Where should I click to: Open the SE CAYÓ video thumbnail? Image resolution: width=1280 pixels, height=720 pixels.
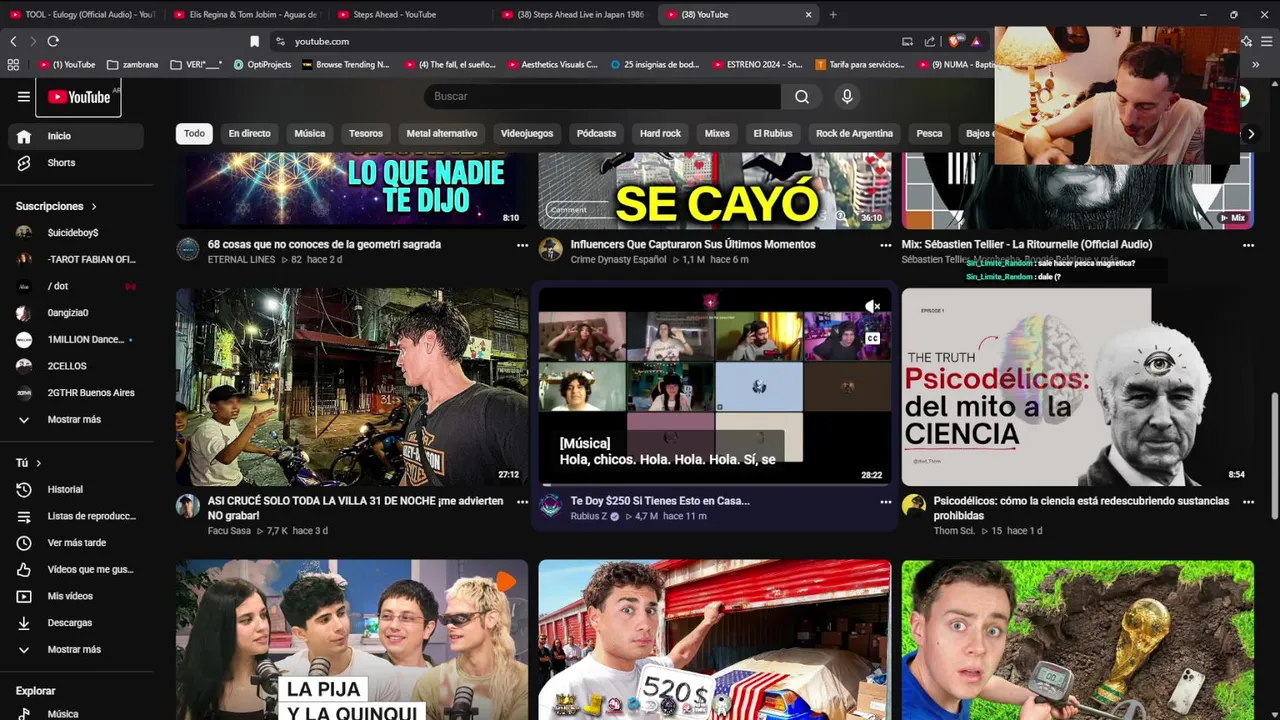click(x=714, y=190)
